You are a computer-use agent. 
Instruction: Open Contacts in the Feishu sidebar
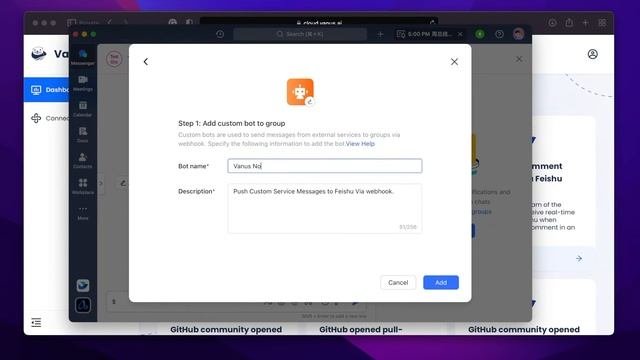pyautogui.click(x=83, y=161)
